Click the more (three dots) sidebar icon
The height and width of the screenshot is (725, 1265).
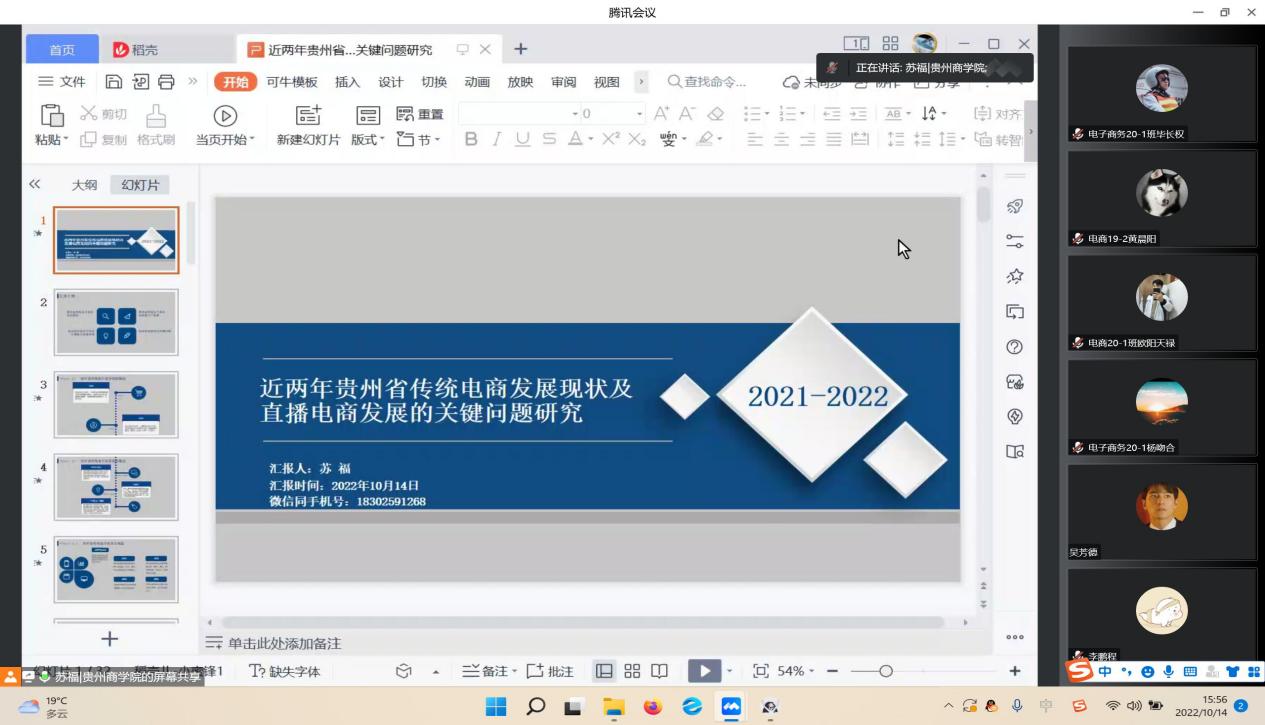coord(1014,637)
